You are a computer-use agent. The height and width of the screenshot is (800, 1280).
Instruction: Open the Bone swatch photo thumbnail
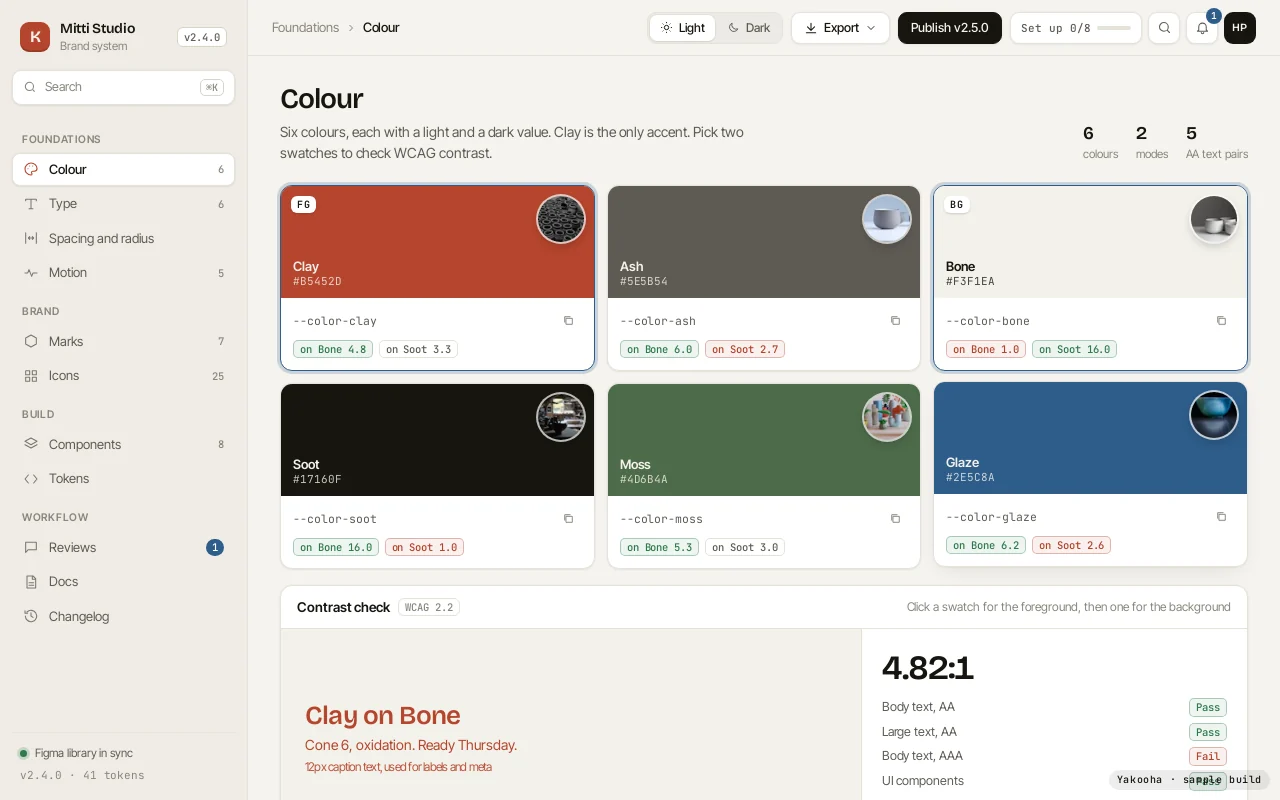1214,219
